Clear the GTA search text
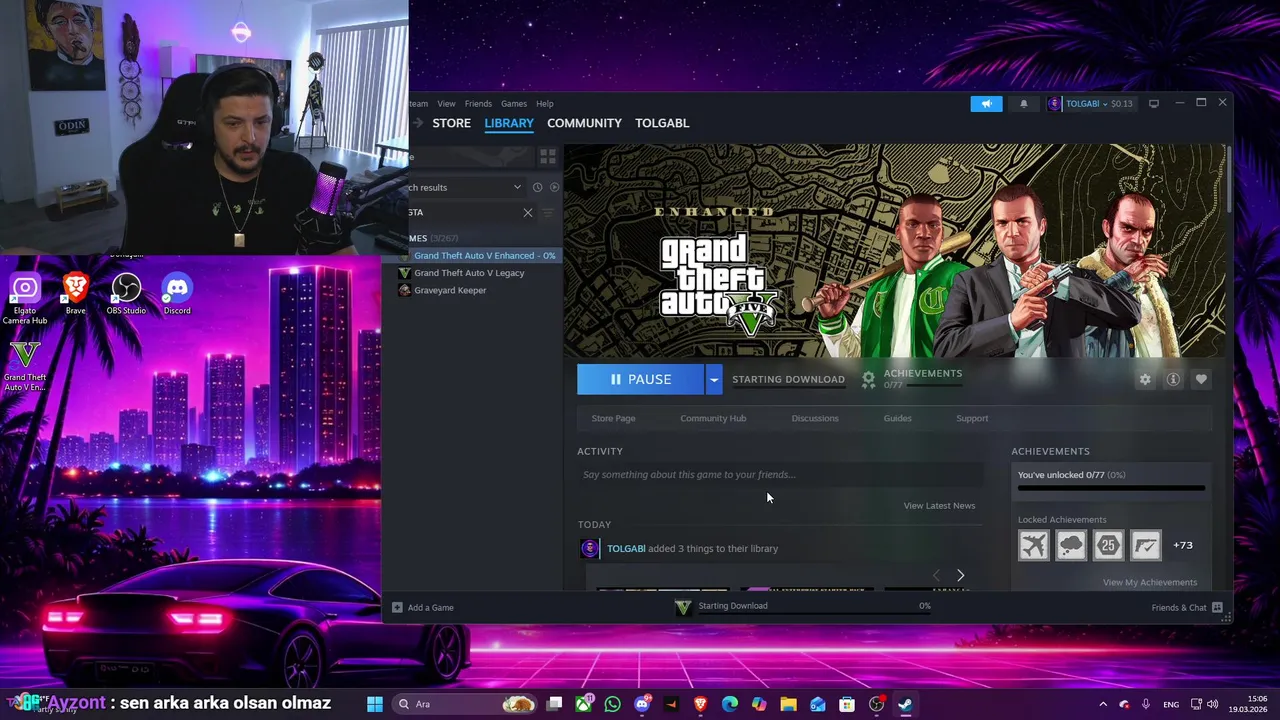 pos(528,212)
